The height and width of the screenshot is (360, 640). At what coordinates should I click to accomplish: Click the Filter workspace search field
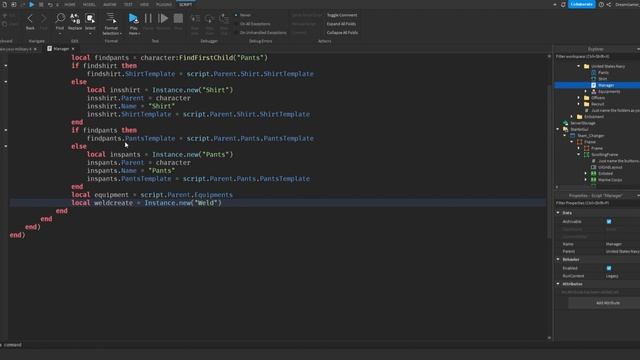[597, 56]
